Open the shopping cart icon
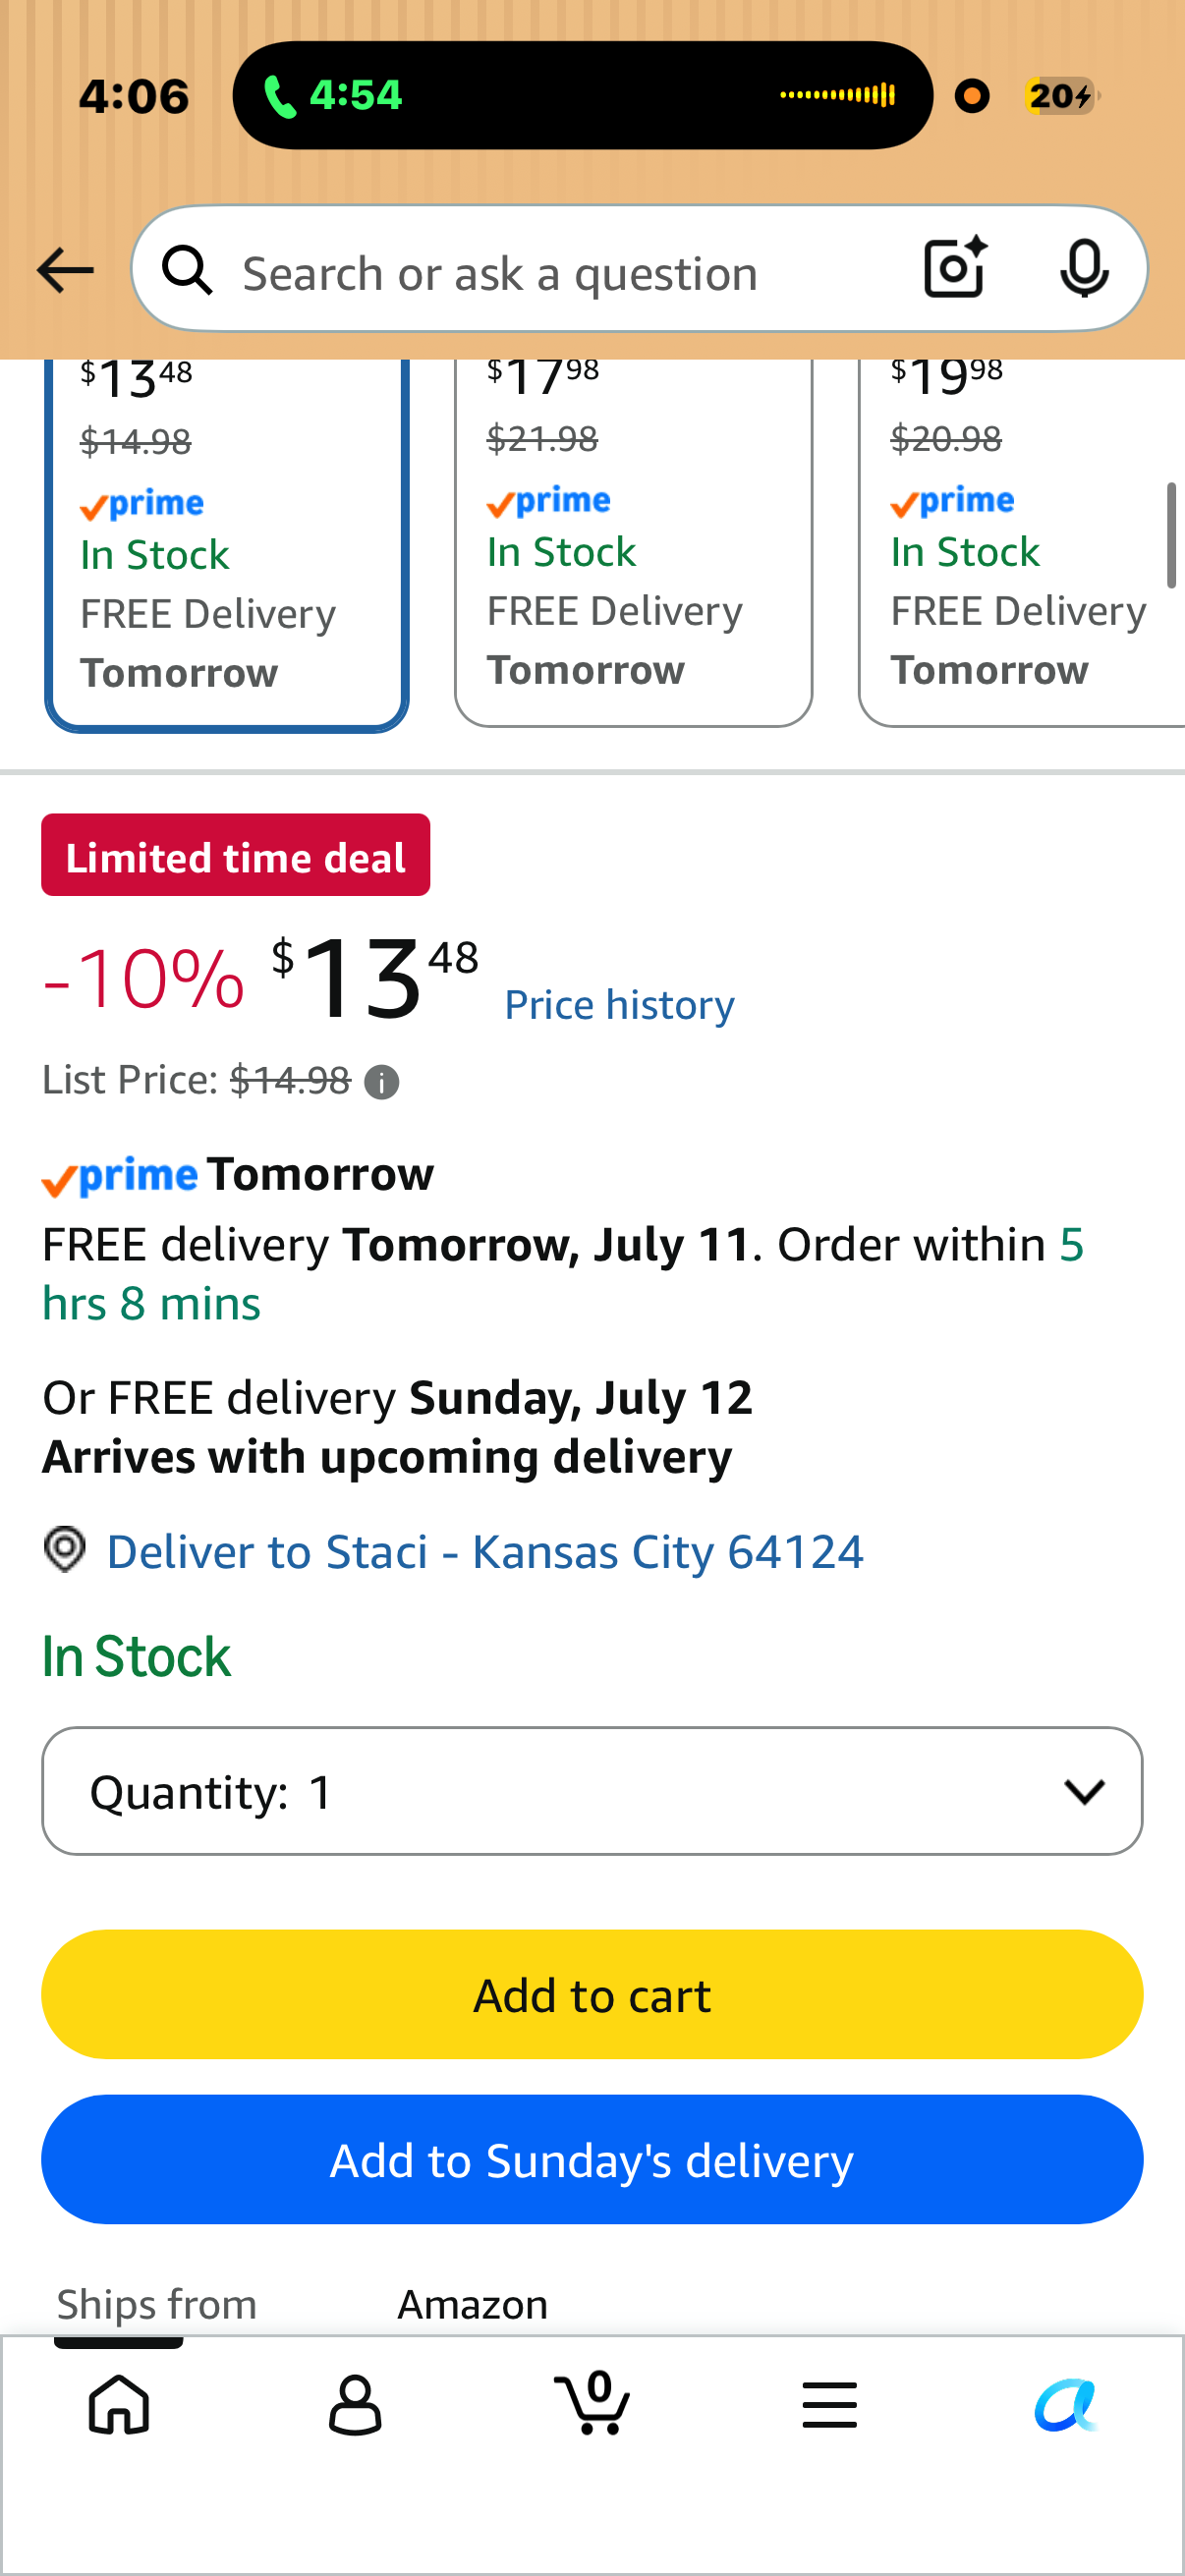This screenshot has height=2576, width=1185. (592, 2402)
